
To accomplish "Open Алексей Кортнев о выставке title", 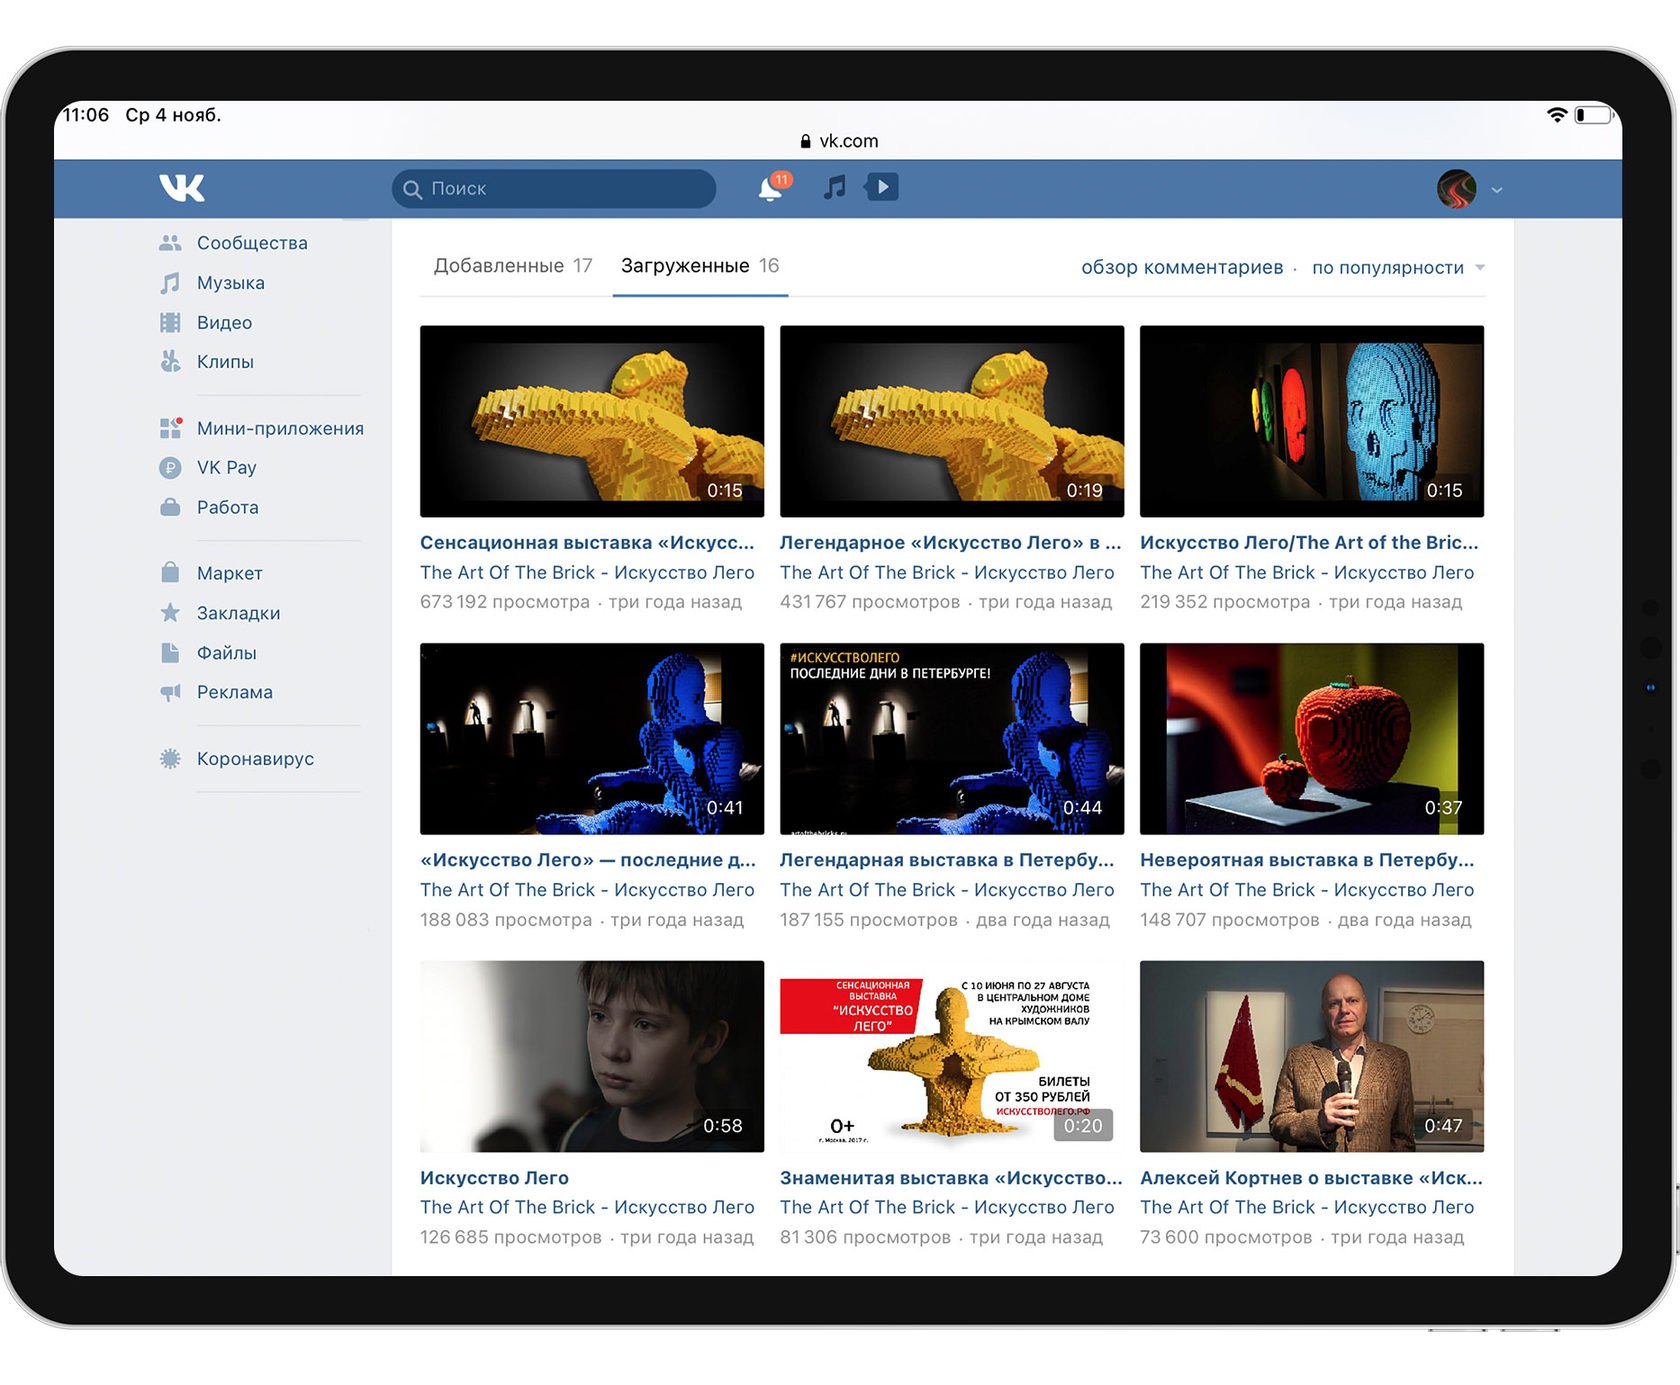I will (1311, 1177).
